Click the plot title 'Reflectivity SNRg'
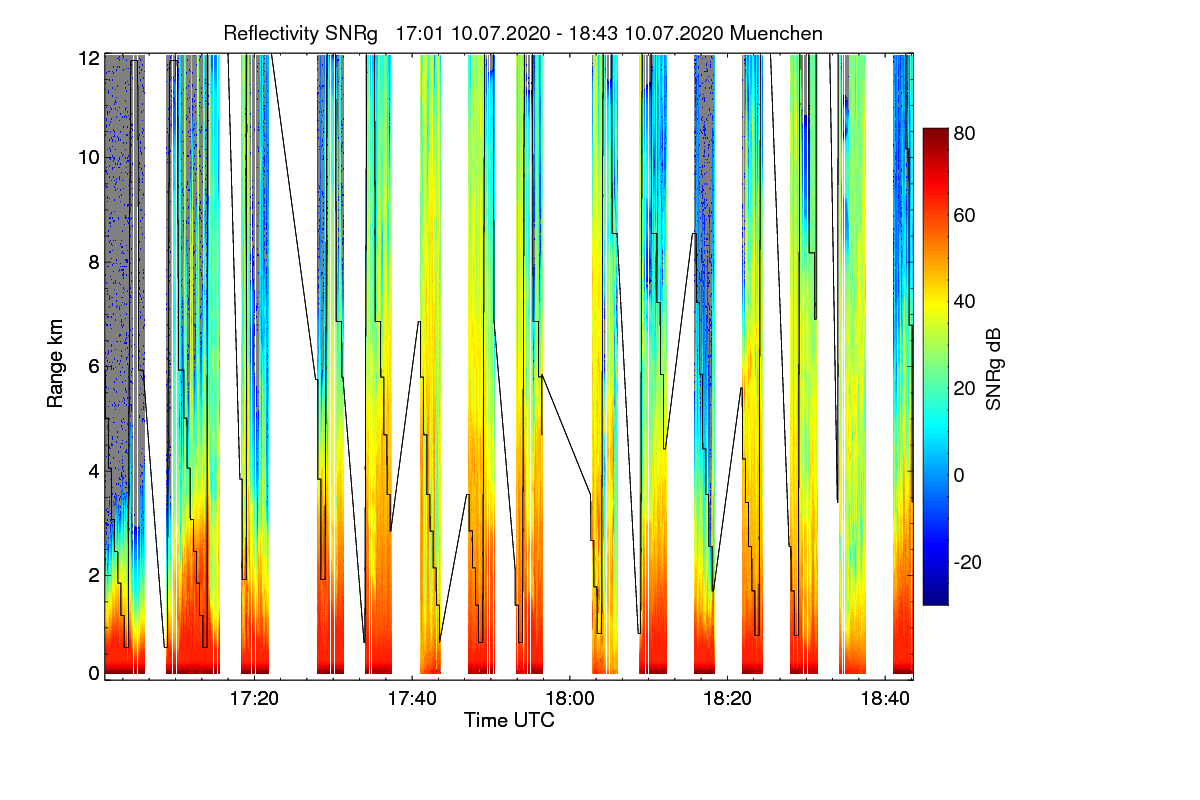This screenshot has height=800, width=1200. coord(301,33)
